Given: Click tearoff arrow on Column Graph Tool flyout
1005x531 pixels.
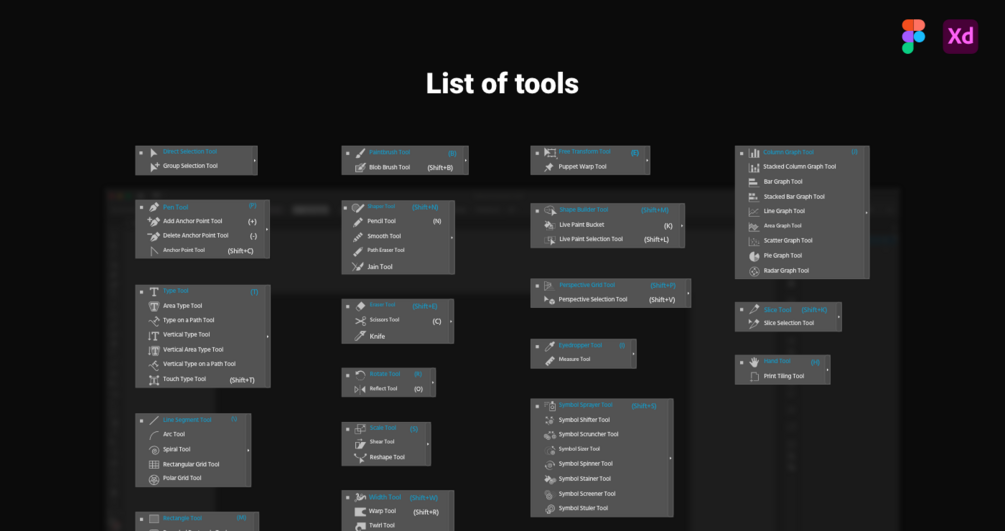Looking at the screenshot, I should pyautogui.click(x=867, y=212).
